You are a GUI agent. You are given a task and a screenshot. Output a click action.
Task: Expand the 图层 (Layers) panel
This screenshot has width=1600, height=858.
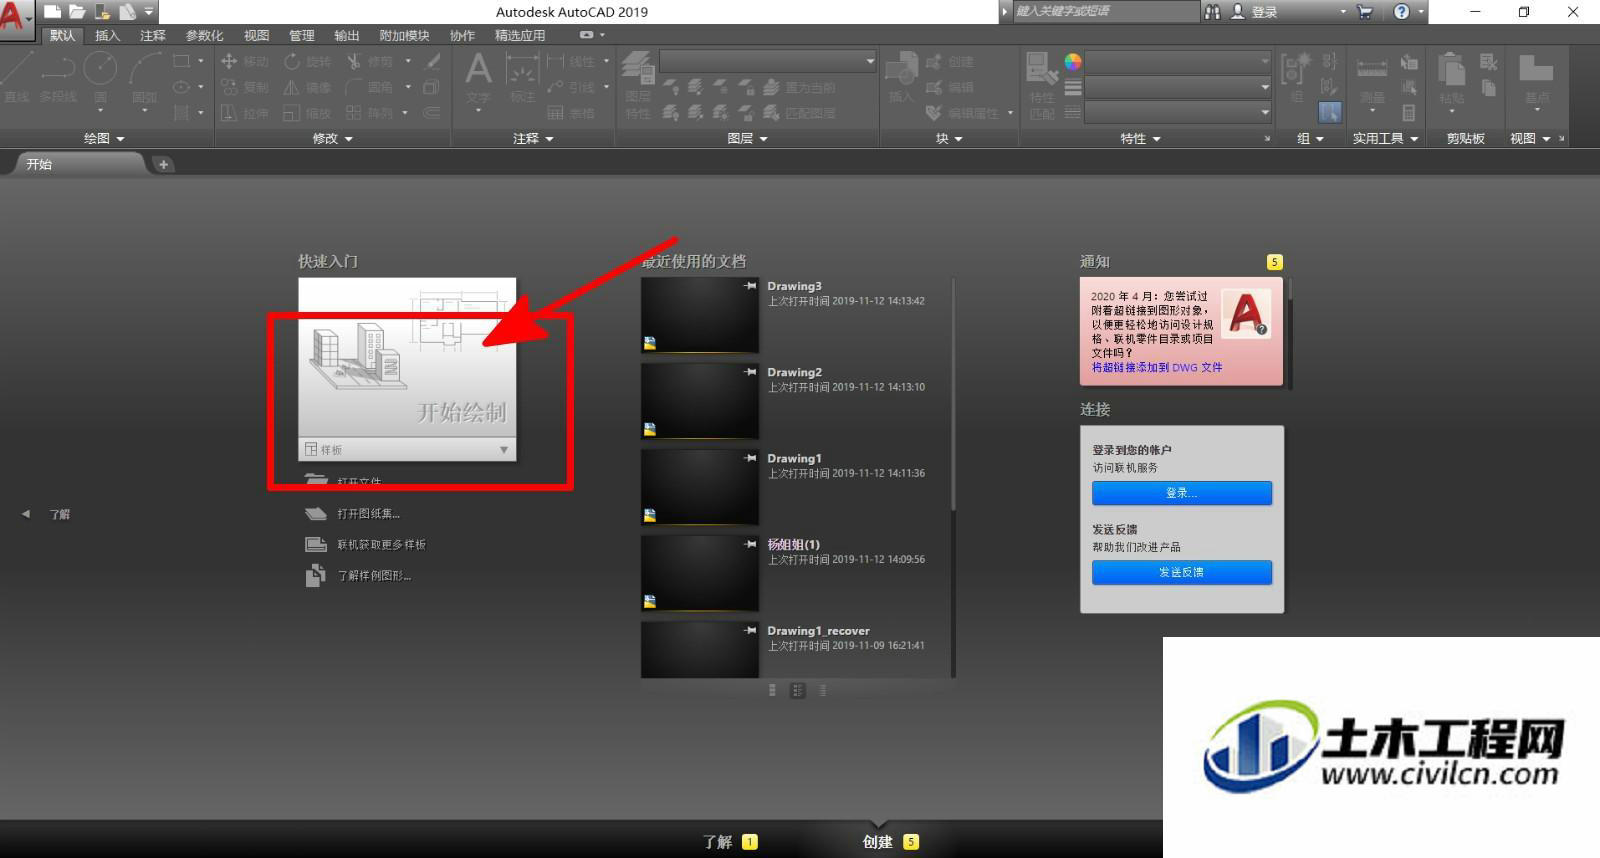click(x=747, y=139)
